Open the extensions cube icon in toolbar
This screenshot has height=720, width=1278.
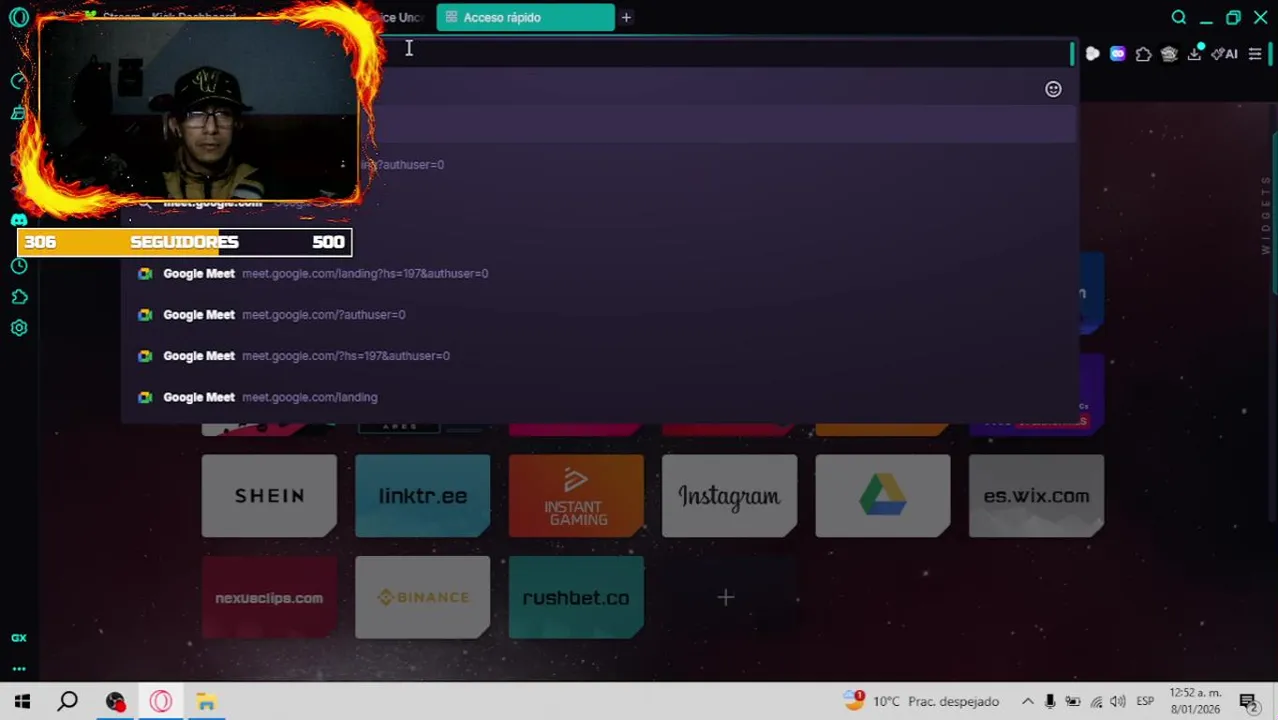coord(1144,54)
